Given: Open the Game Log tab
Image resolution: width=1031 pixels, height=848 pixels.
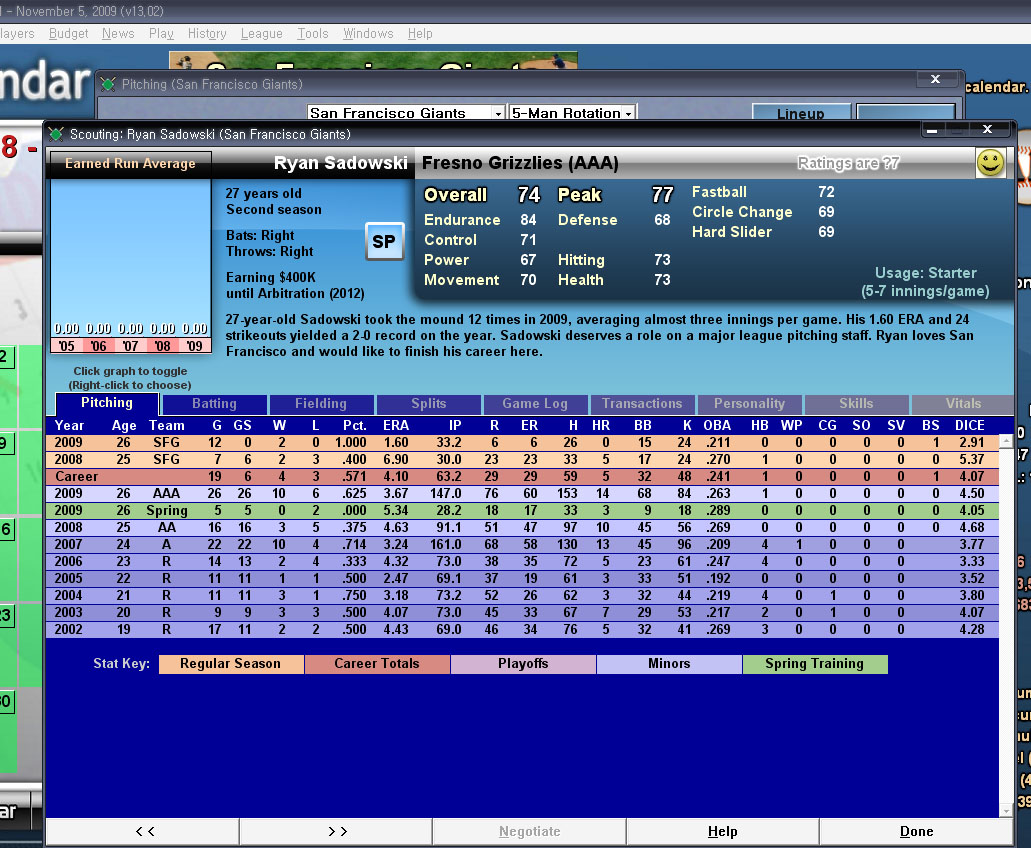Looking at the screenshot, I should pyautogui.click(x=535, y=404).
